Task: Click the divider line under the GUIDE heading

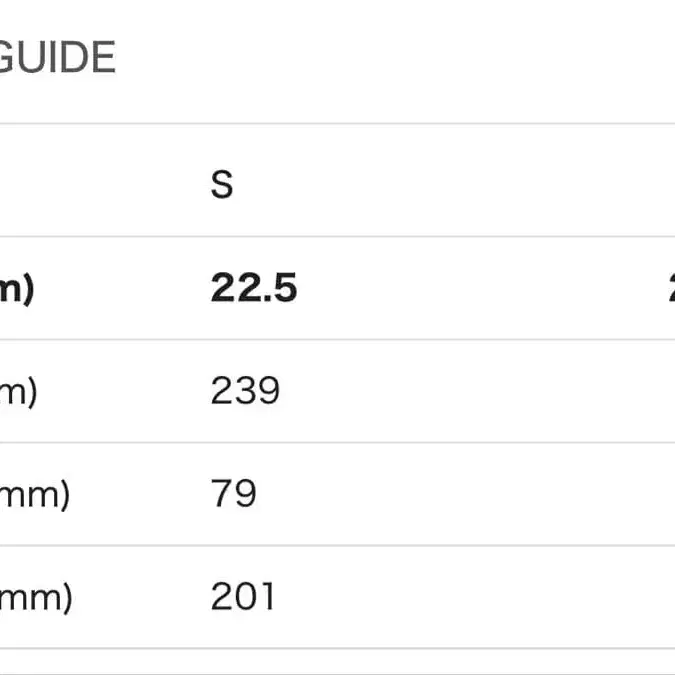Action: (x=337, y=124)
